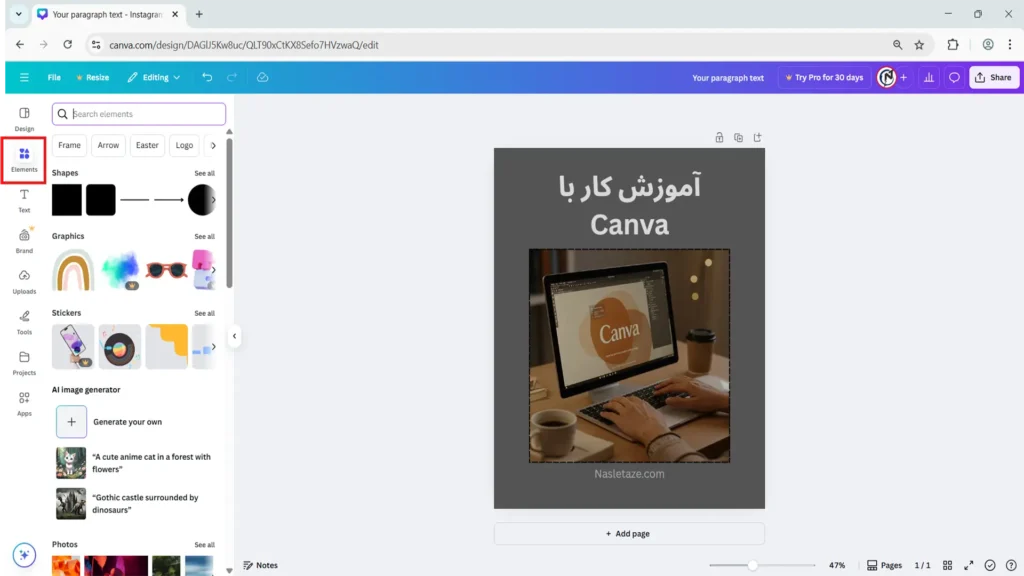Image resolution: width=1024 pixels, height=576 pixels.
Task: Open the help question mark icon
Action: (x=1011, y=565)
